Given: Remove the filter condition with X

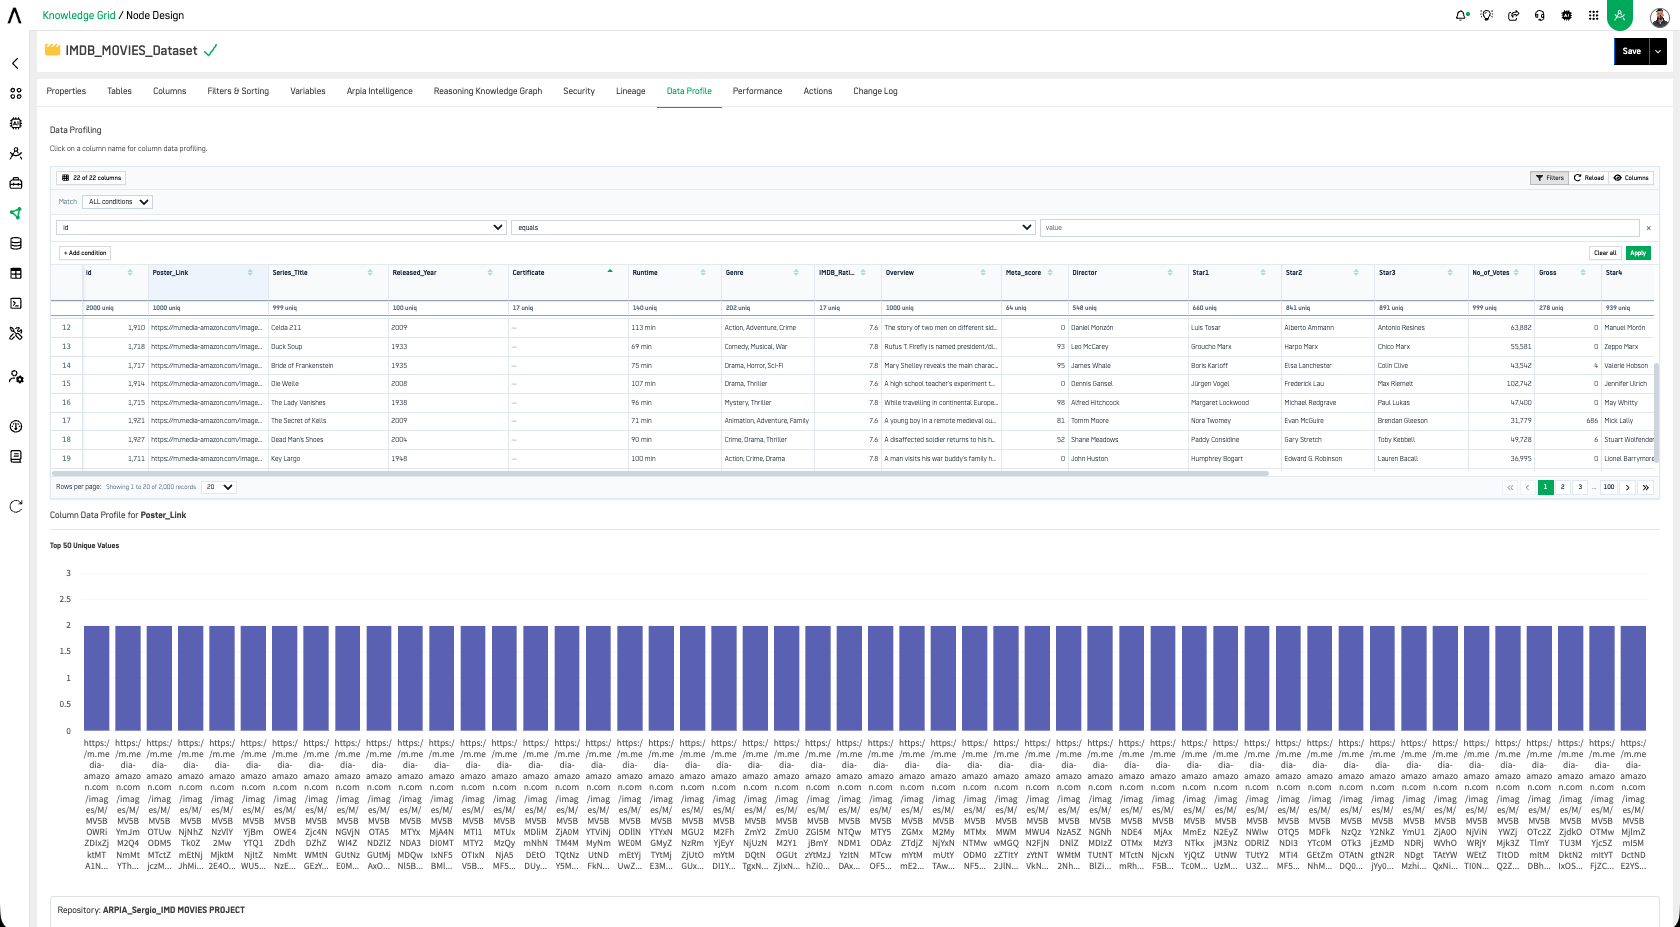Looking at the screenshot, I should coord(1648,228).
